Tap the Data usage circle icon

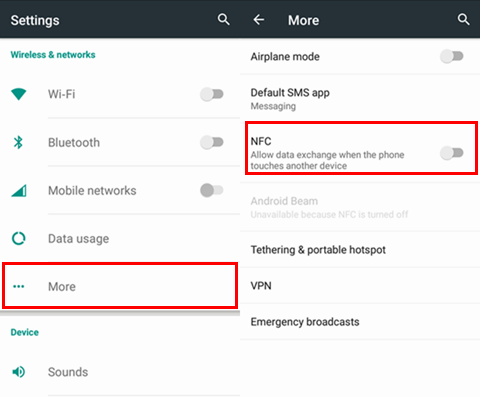[19, 239]
